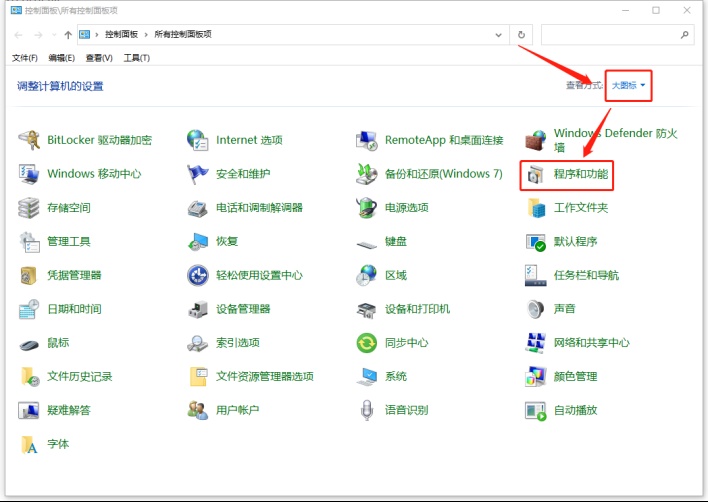Click the 声音 speaker icon
The image size is (708, 502).
[x=536, y=309]
